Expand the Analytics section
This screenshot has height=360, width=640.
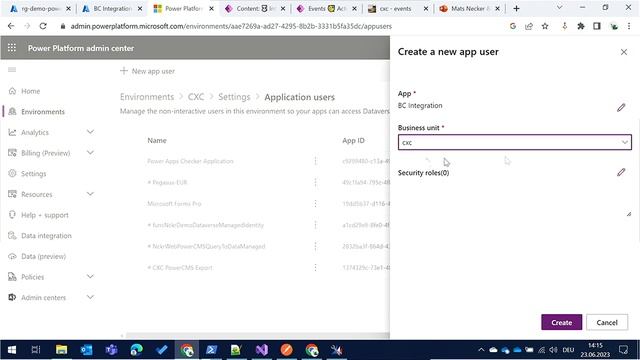pyautogui.click(x=90, y=132)
